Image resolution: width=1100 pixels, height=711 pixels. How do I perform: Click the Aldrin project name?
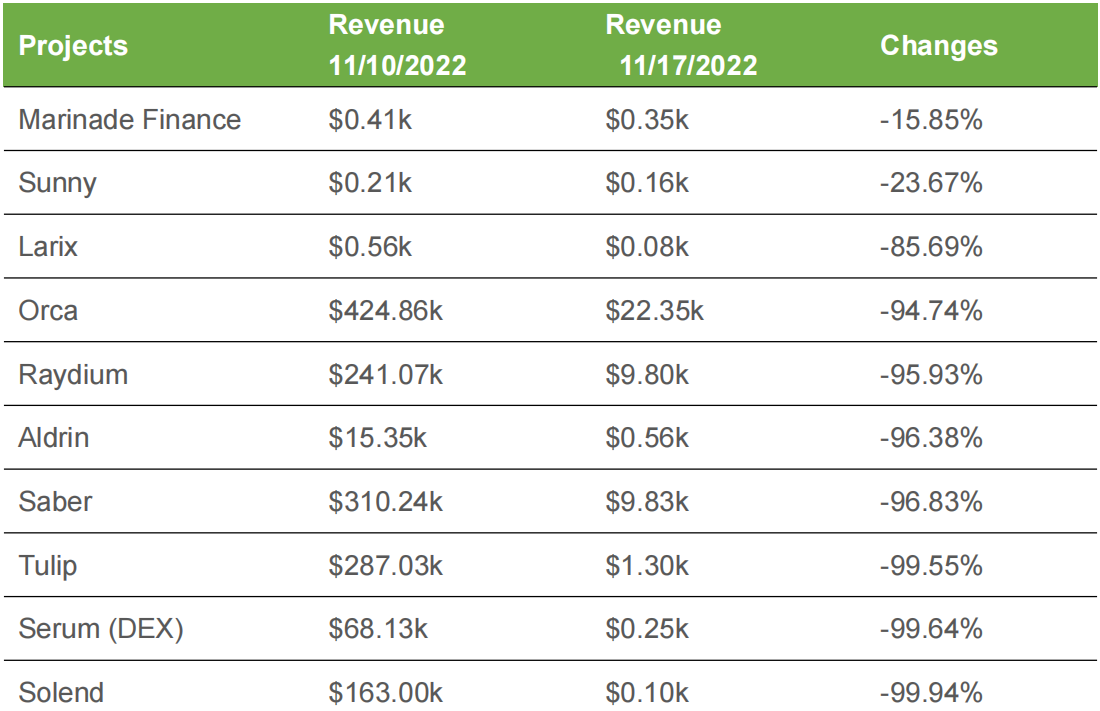(x=53, y=437)
